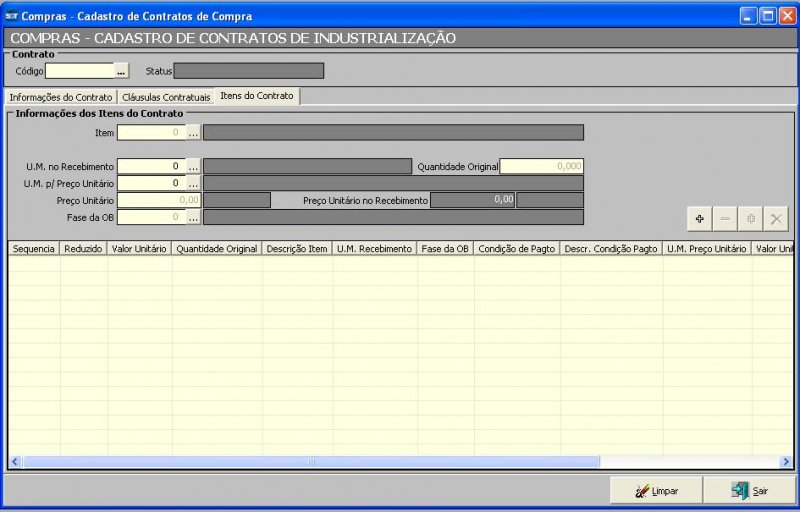
Task: Open U.M. no Recebimento lookup button
Action: click(x=194, y=166)
